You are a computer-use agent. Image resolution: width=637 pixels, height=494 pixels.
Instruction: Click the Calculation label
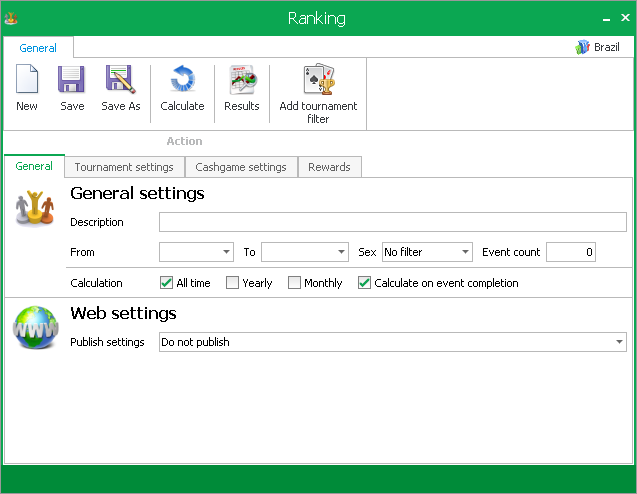click(x=96, y=283)
